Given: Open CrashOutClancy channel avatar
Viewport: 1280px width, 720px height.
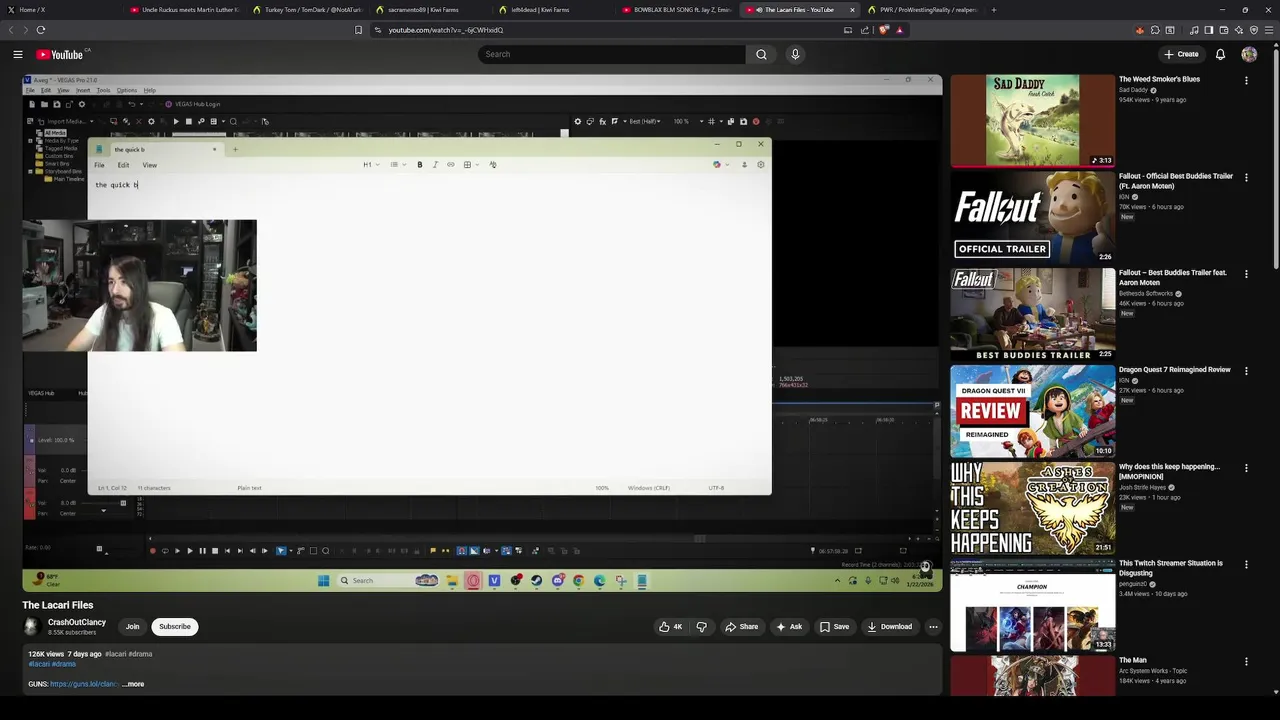Looking at the screenshot, I should click(31, 627).
